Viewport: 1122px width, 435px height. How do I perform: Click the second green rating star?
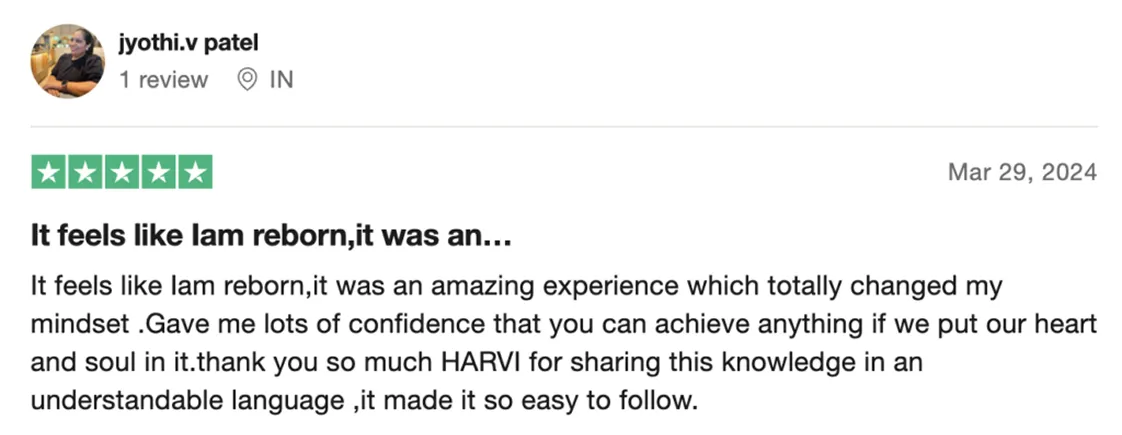point(85,172)
